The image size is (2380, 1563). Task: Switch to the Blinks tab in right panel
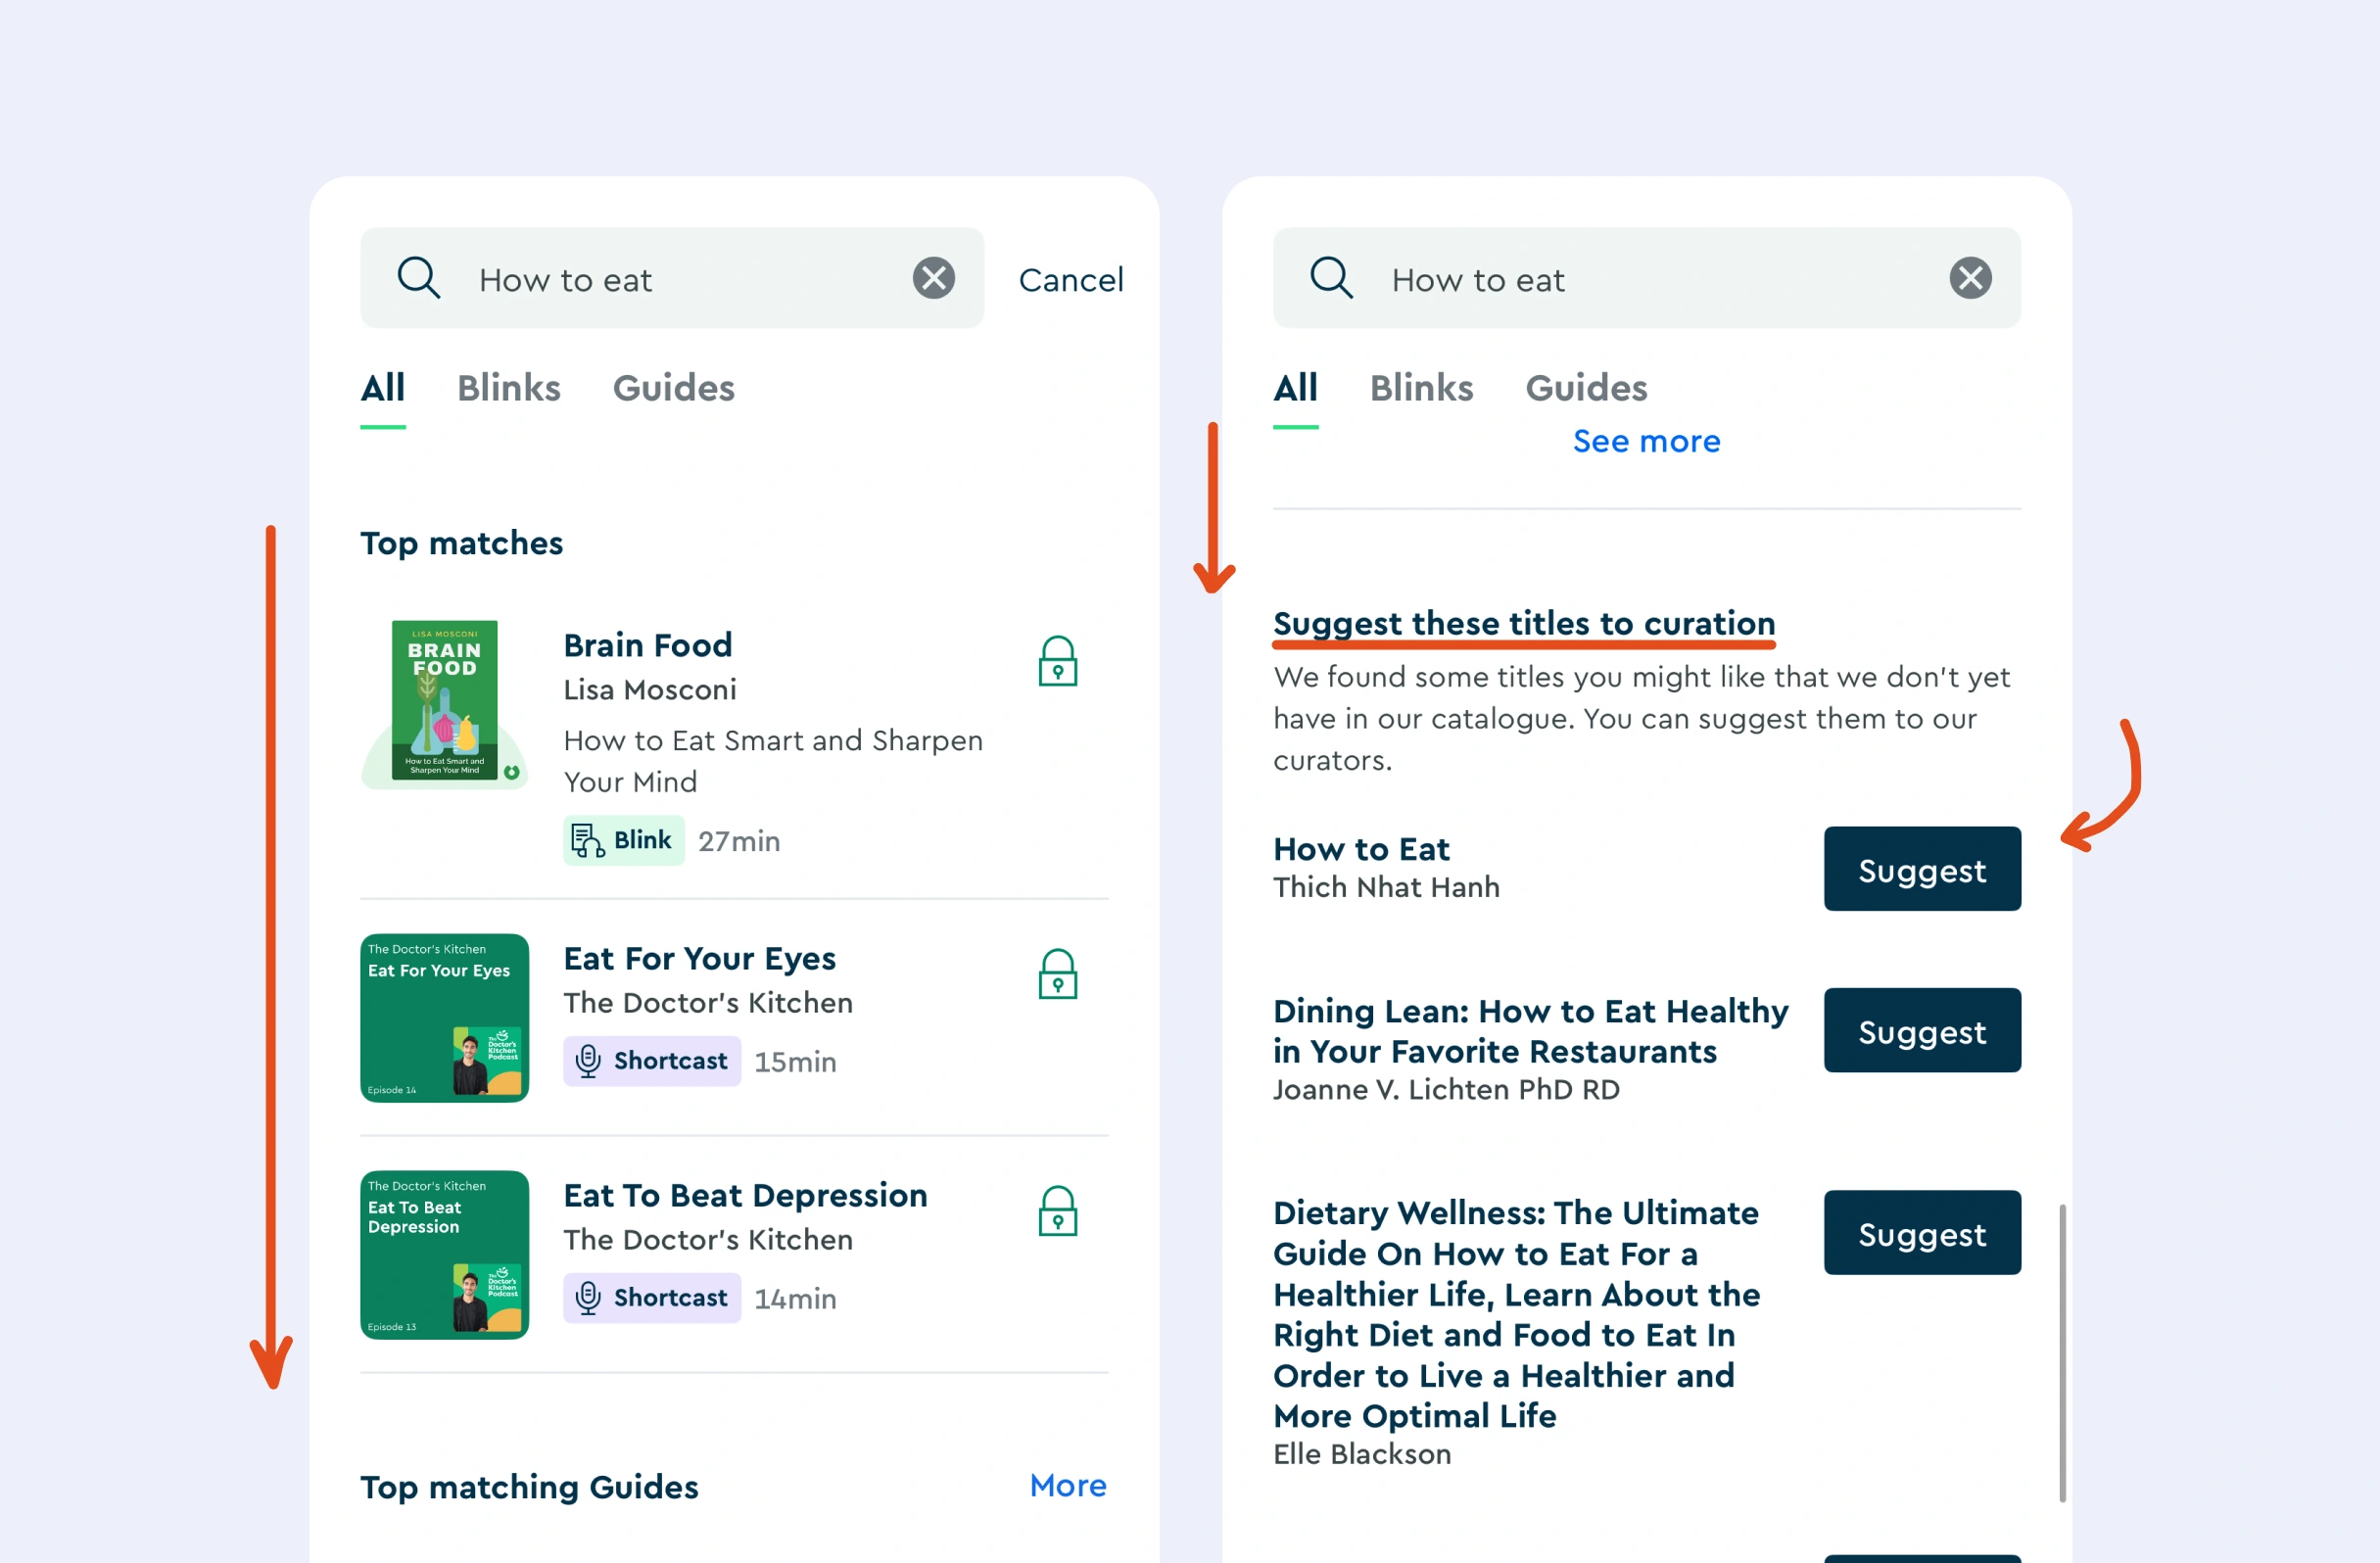[x=1421, y=388]
